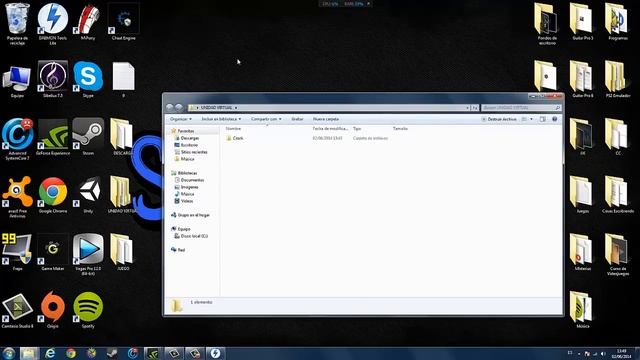Open the Windows Start button
The image size is (640, 360).
pyautogui.click(x=9, y=353)
